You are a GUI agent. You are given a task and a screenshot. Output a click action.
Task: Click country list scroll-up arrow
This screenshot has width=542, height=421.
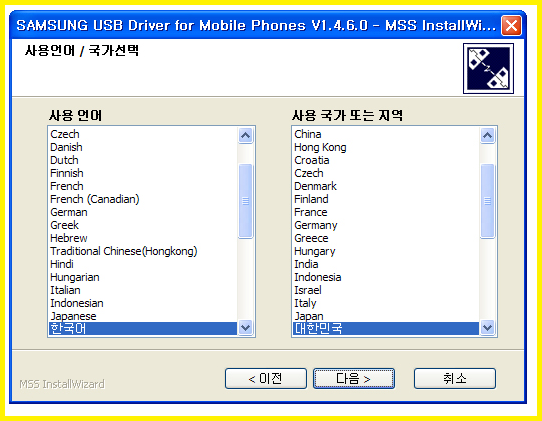click(487, 135)
